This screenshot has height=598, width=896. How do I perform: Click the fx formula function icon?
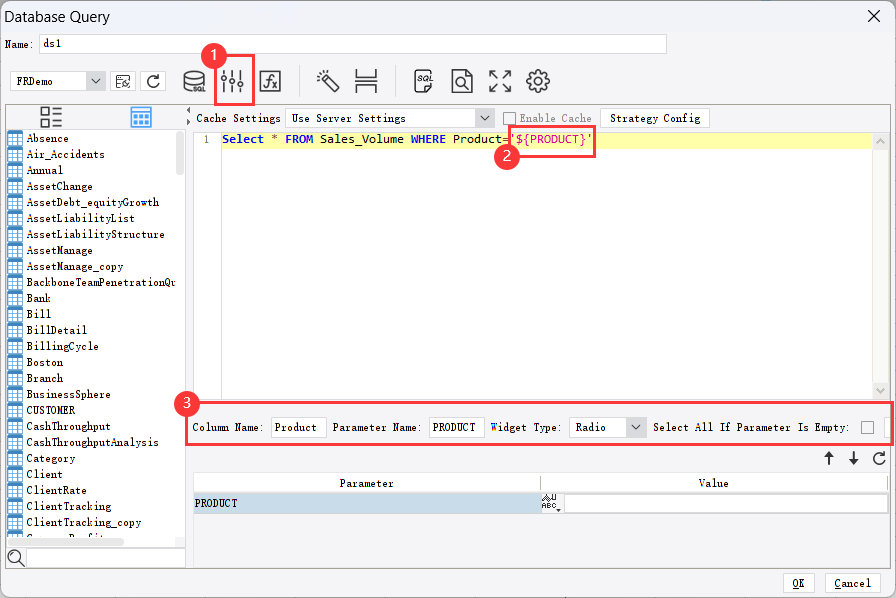tap(270, 81)
